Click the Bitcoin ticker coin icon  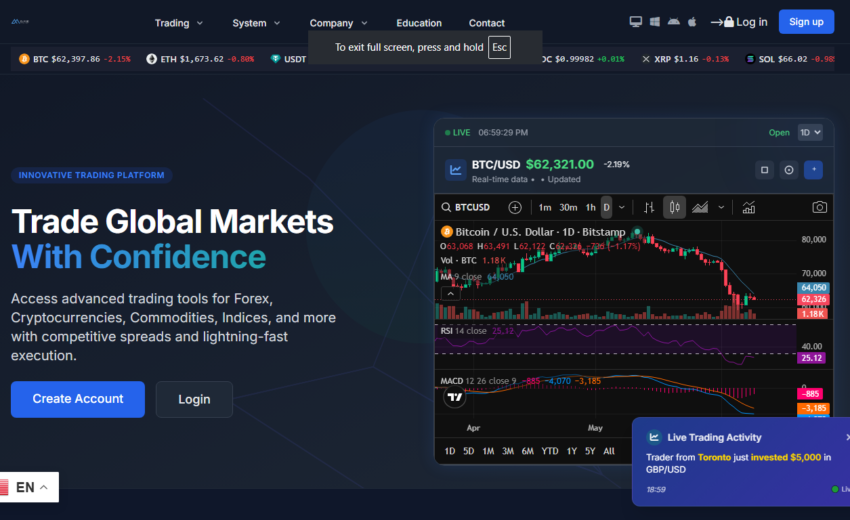click(24, 59)
